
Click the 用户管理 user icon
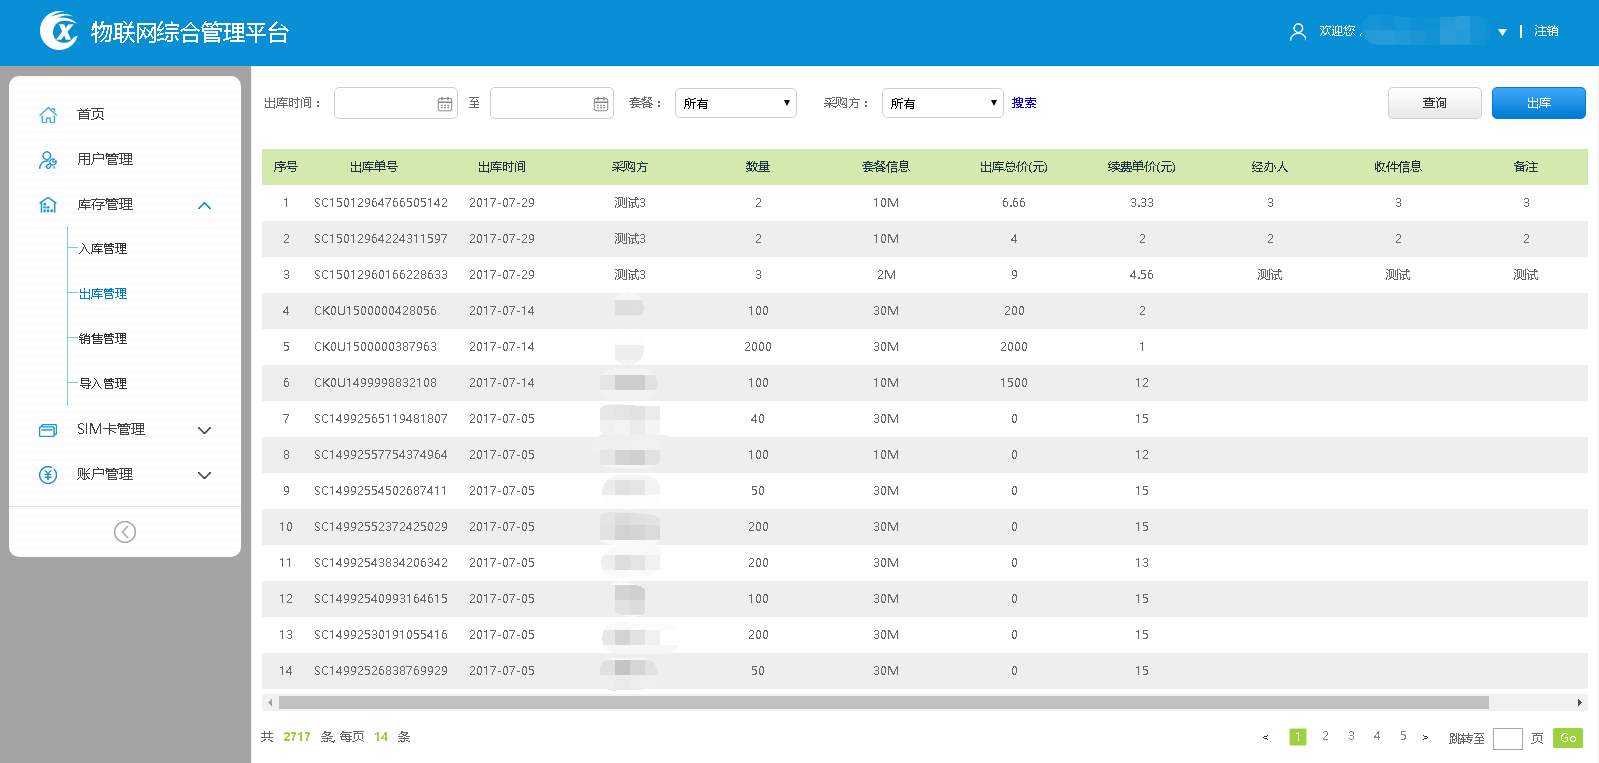coord(48,160)
